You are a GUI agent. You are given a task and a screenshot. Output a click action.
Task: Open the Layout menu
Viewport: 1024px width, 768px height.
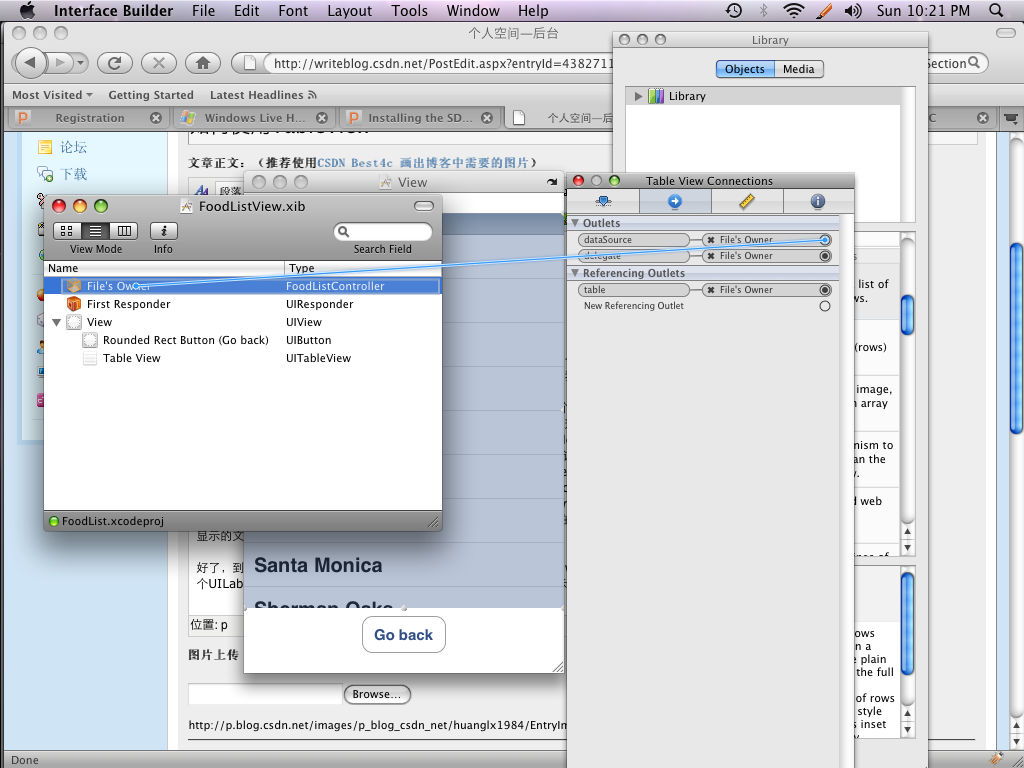[349, 10]
